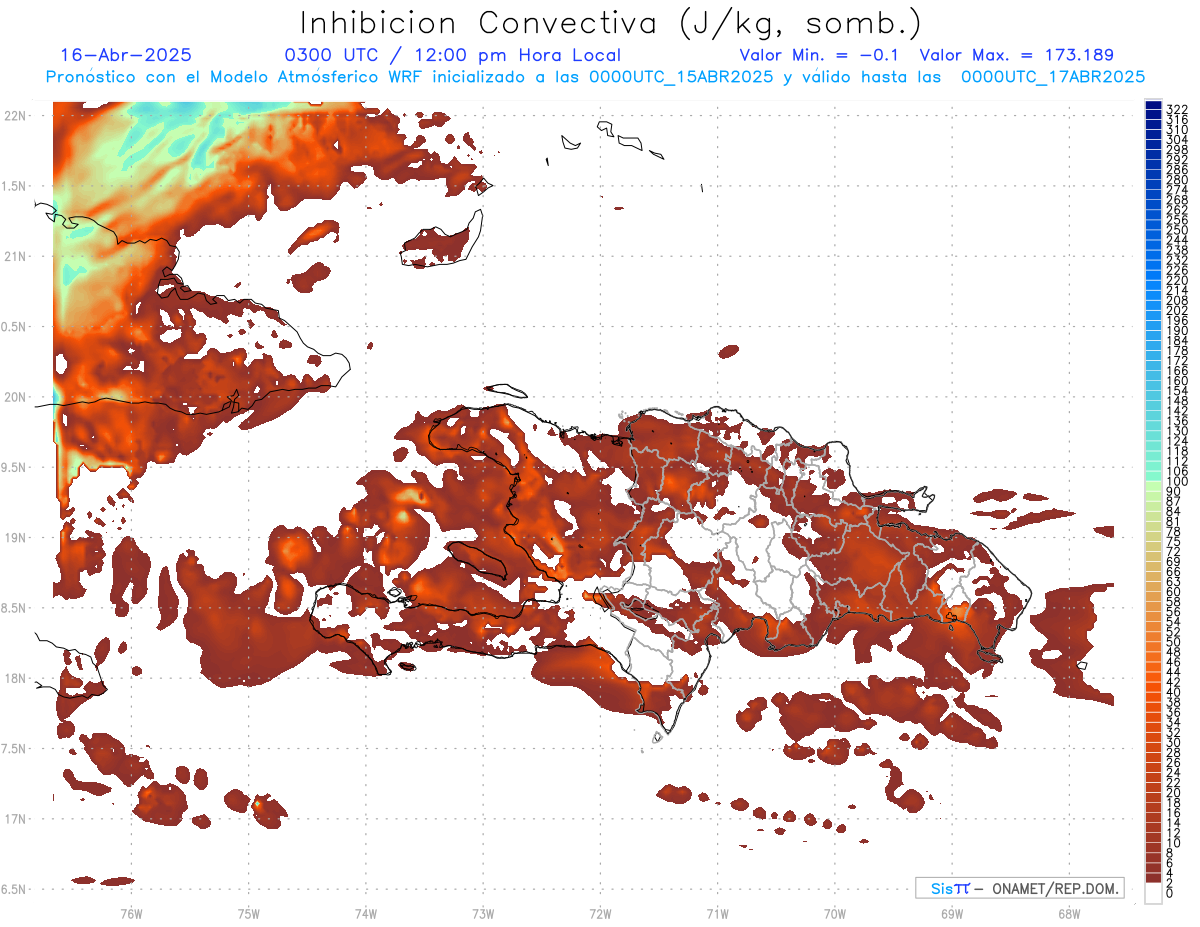Click the '71W' longitude label
This screenshot has height=927, width=1200.
(717, 913)
